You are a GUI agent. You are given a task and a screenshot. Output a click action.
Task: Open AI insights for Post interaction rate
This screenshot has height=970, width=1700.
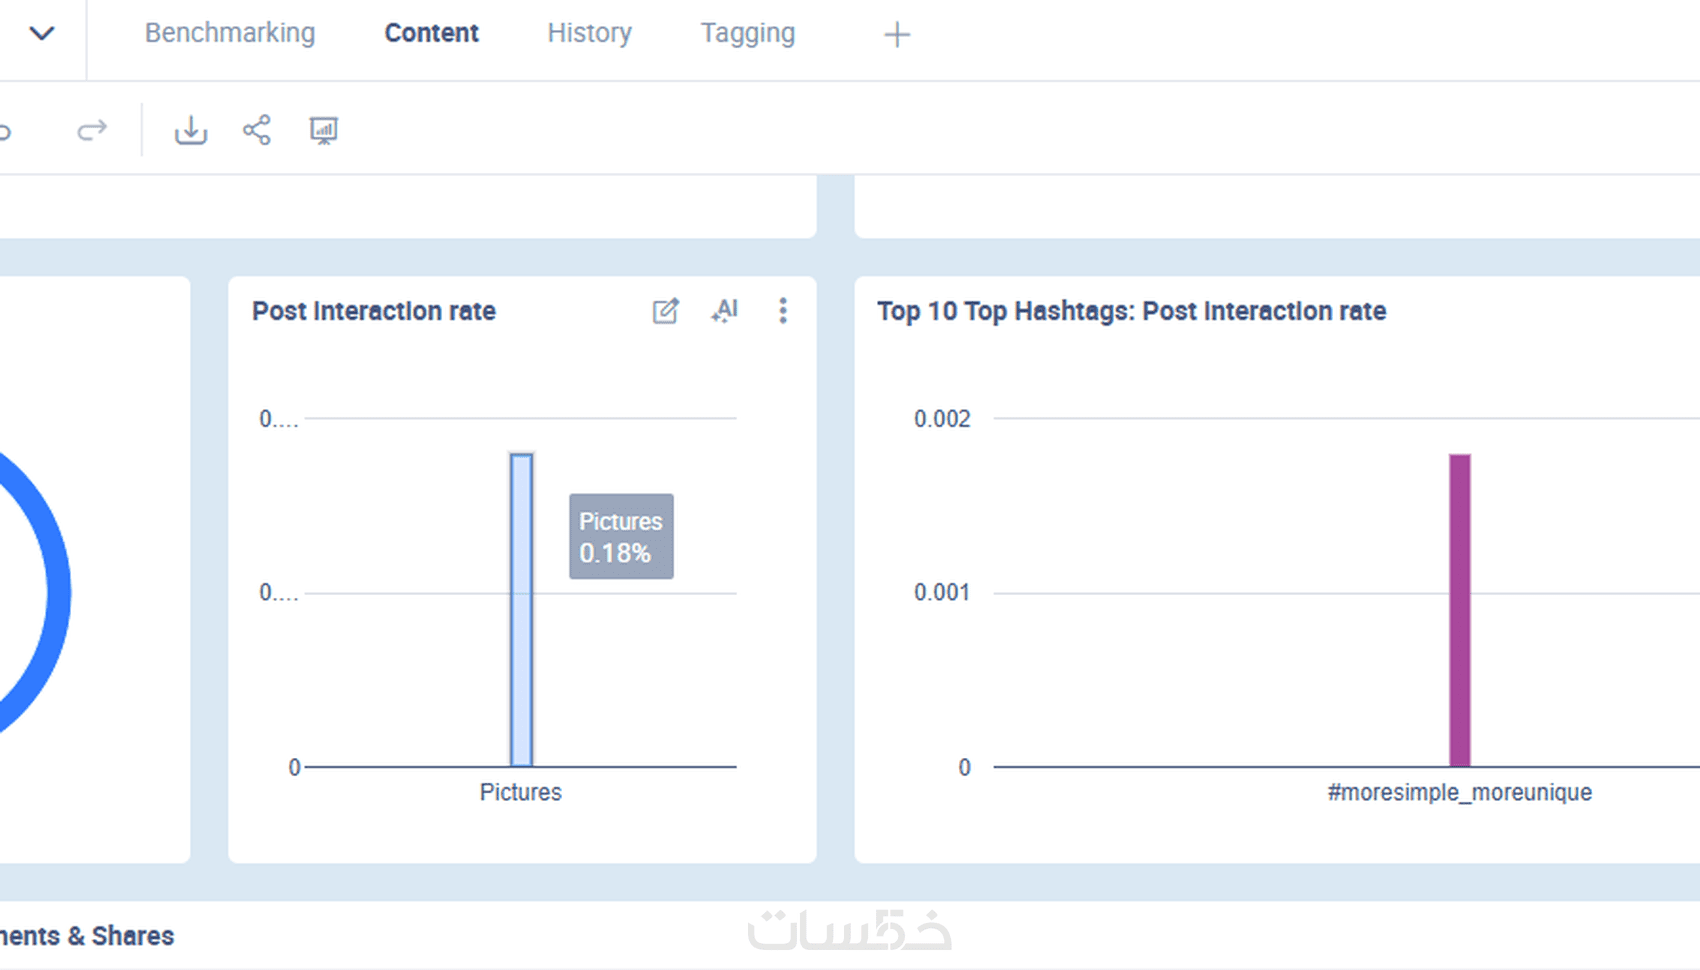coord(725,311)
